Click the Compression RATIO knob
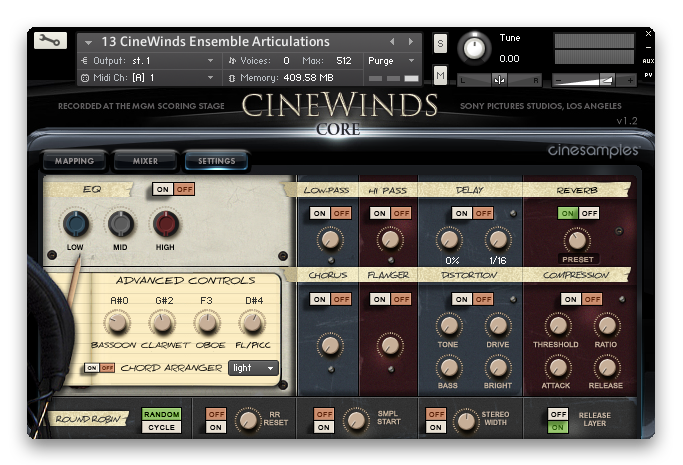 [x=607, y=326]
